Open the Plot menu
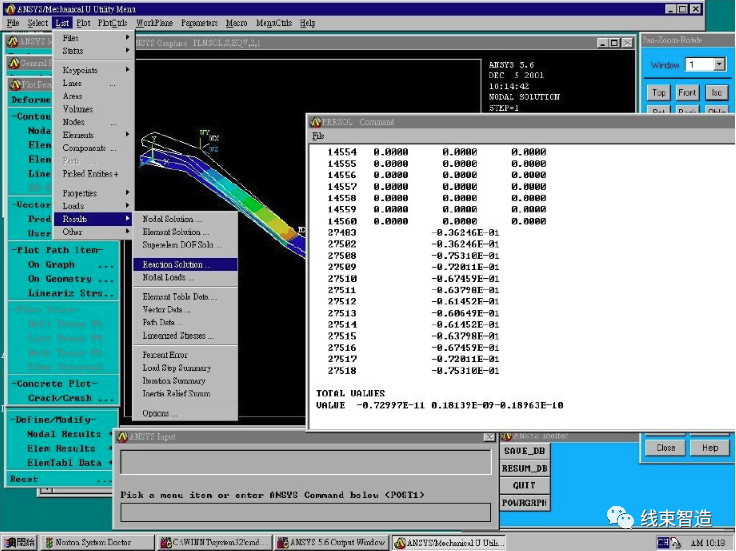Screen dimensions: 736x551 click(83, 23)
